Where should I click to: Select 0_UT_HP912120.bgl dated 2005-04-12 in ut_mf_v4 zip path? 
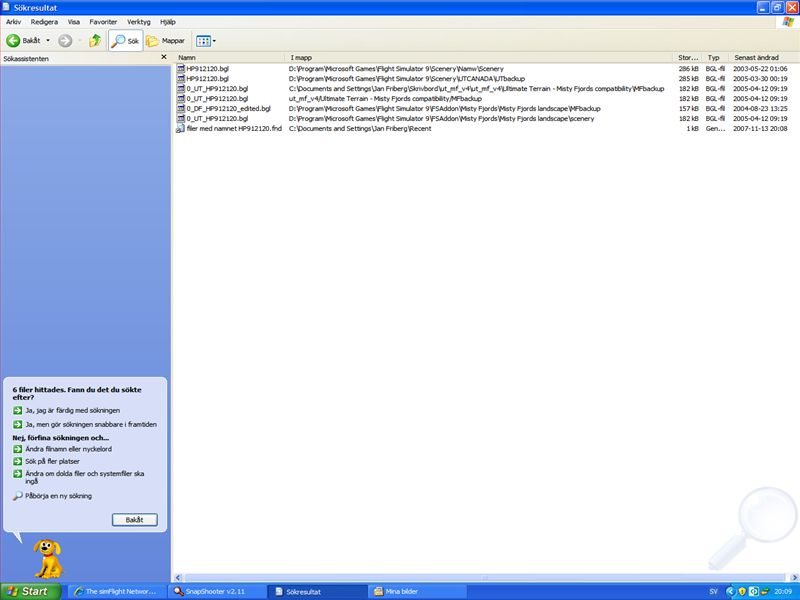click(217, 98)
